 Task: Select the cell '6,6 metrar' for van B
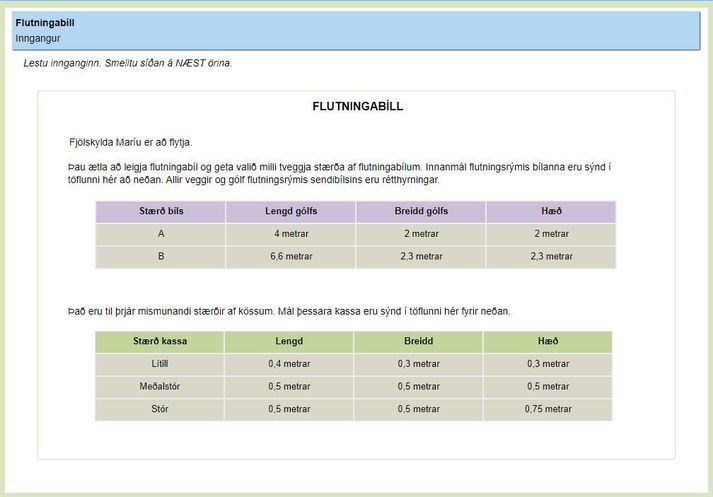[x=291, y=256]
